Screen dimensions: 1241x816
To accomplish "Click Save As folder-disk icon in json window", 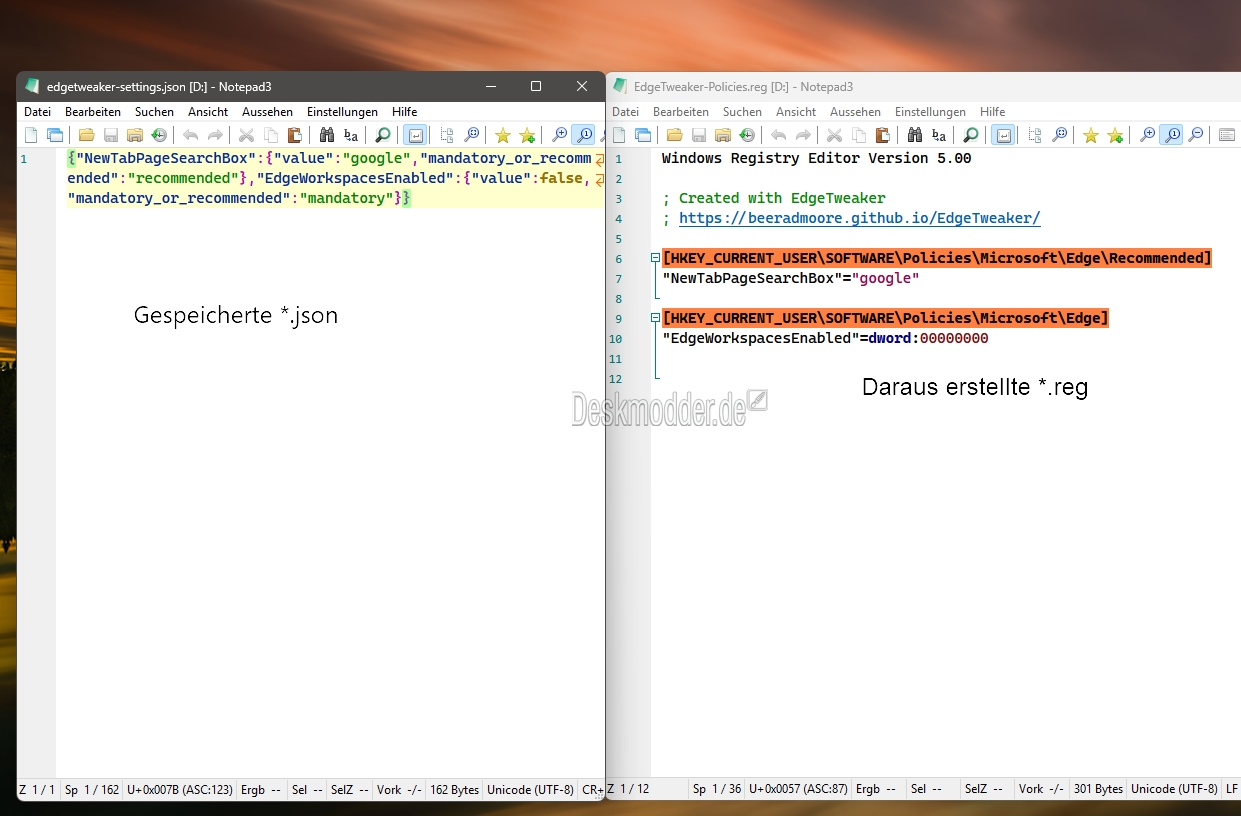I will click(x=135, y=135).
